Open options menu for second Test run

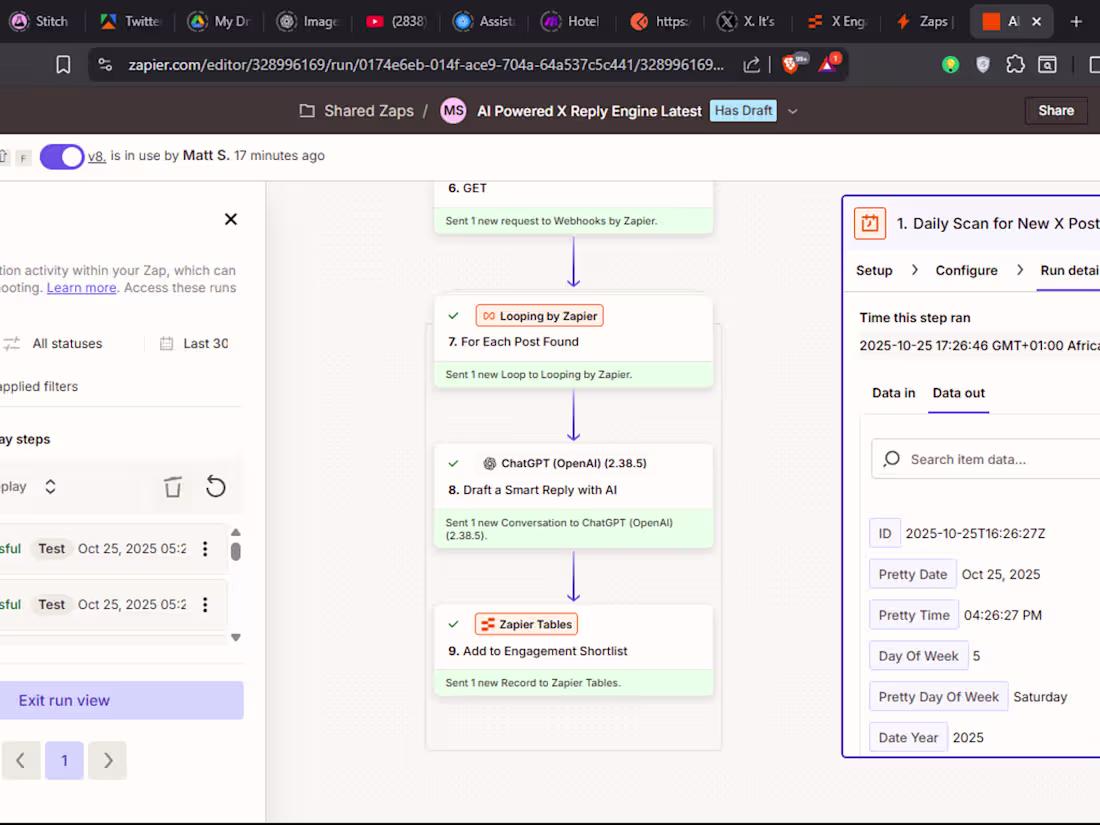[x=205, y=605]
